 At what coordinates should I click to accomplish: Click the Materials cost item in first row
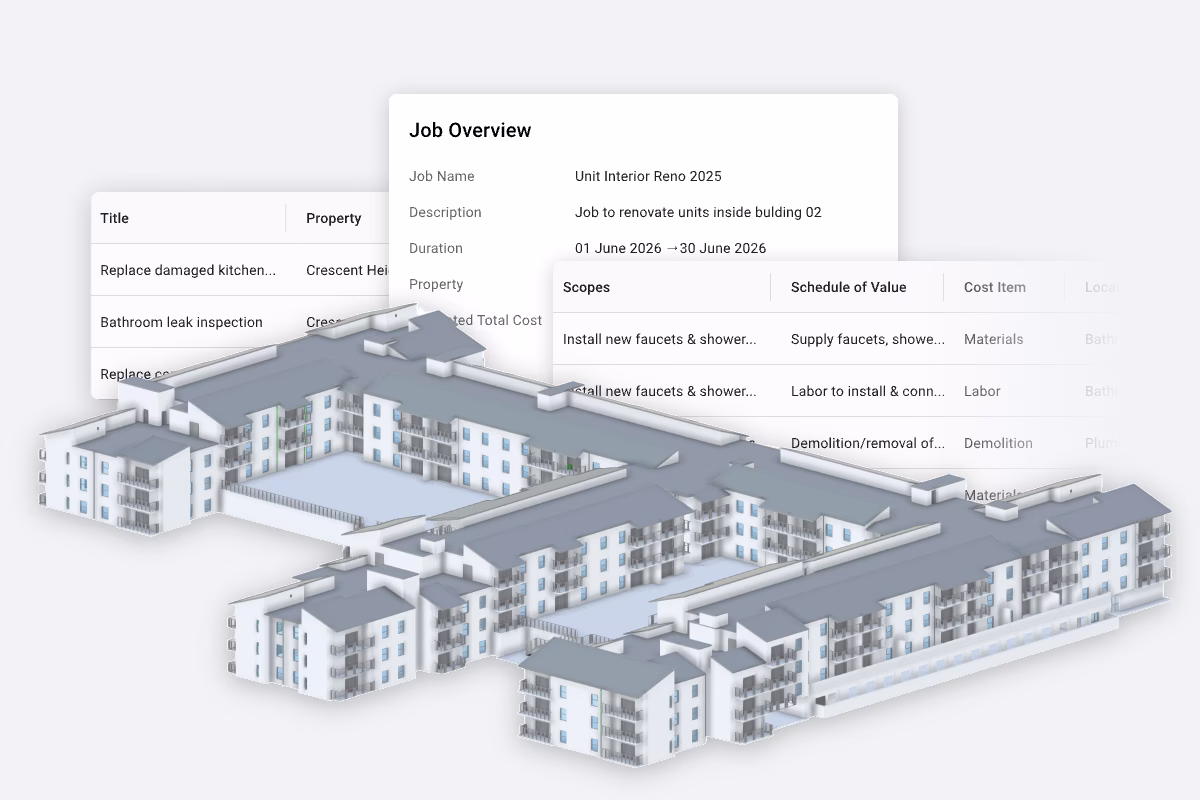tap(994, 339)
